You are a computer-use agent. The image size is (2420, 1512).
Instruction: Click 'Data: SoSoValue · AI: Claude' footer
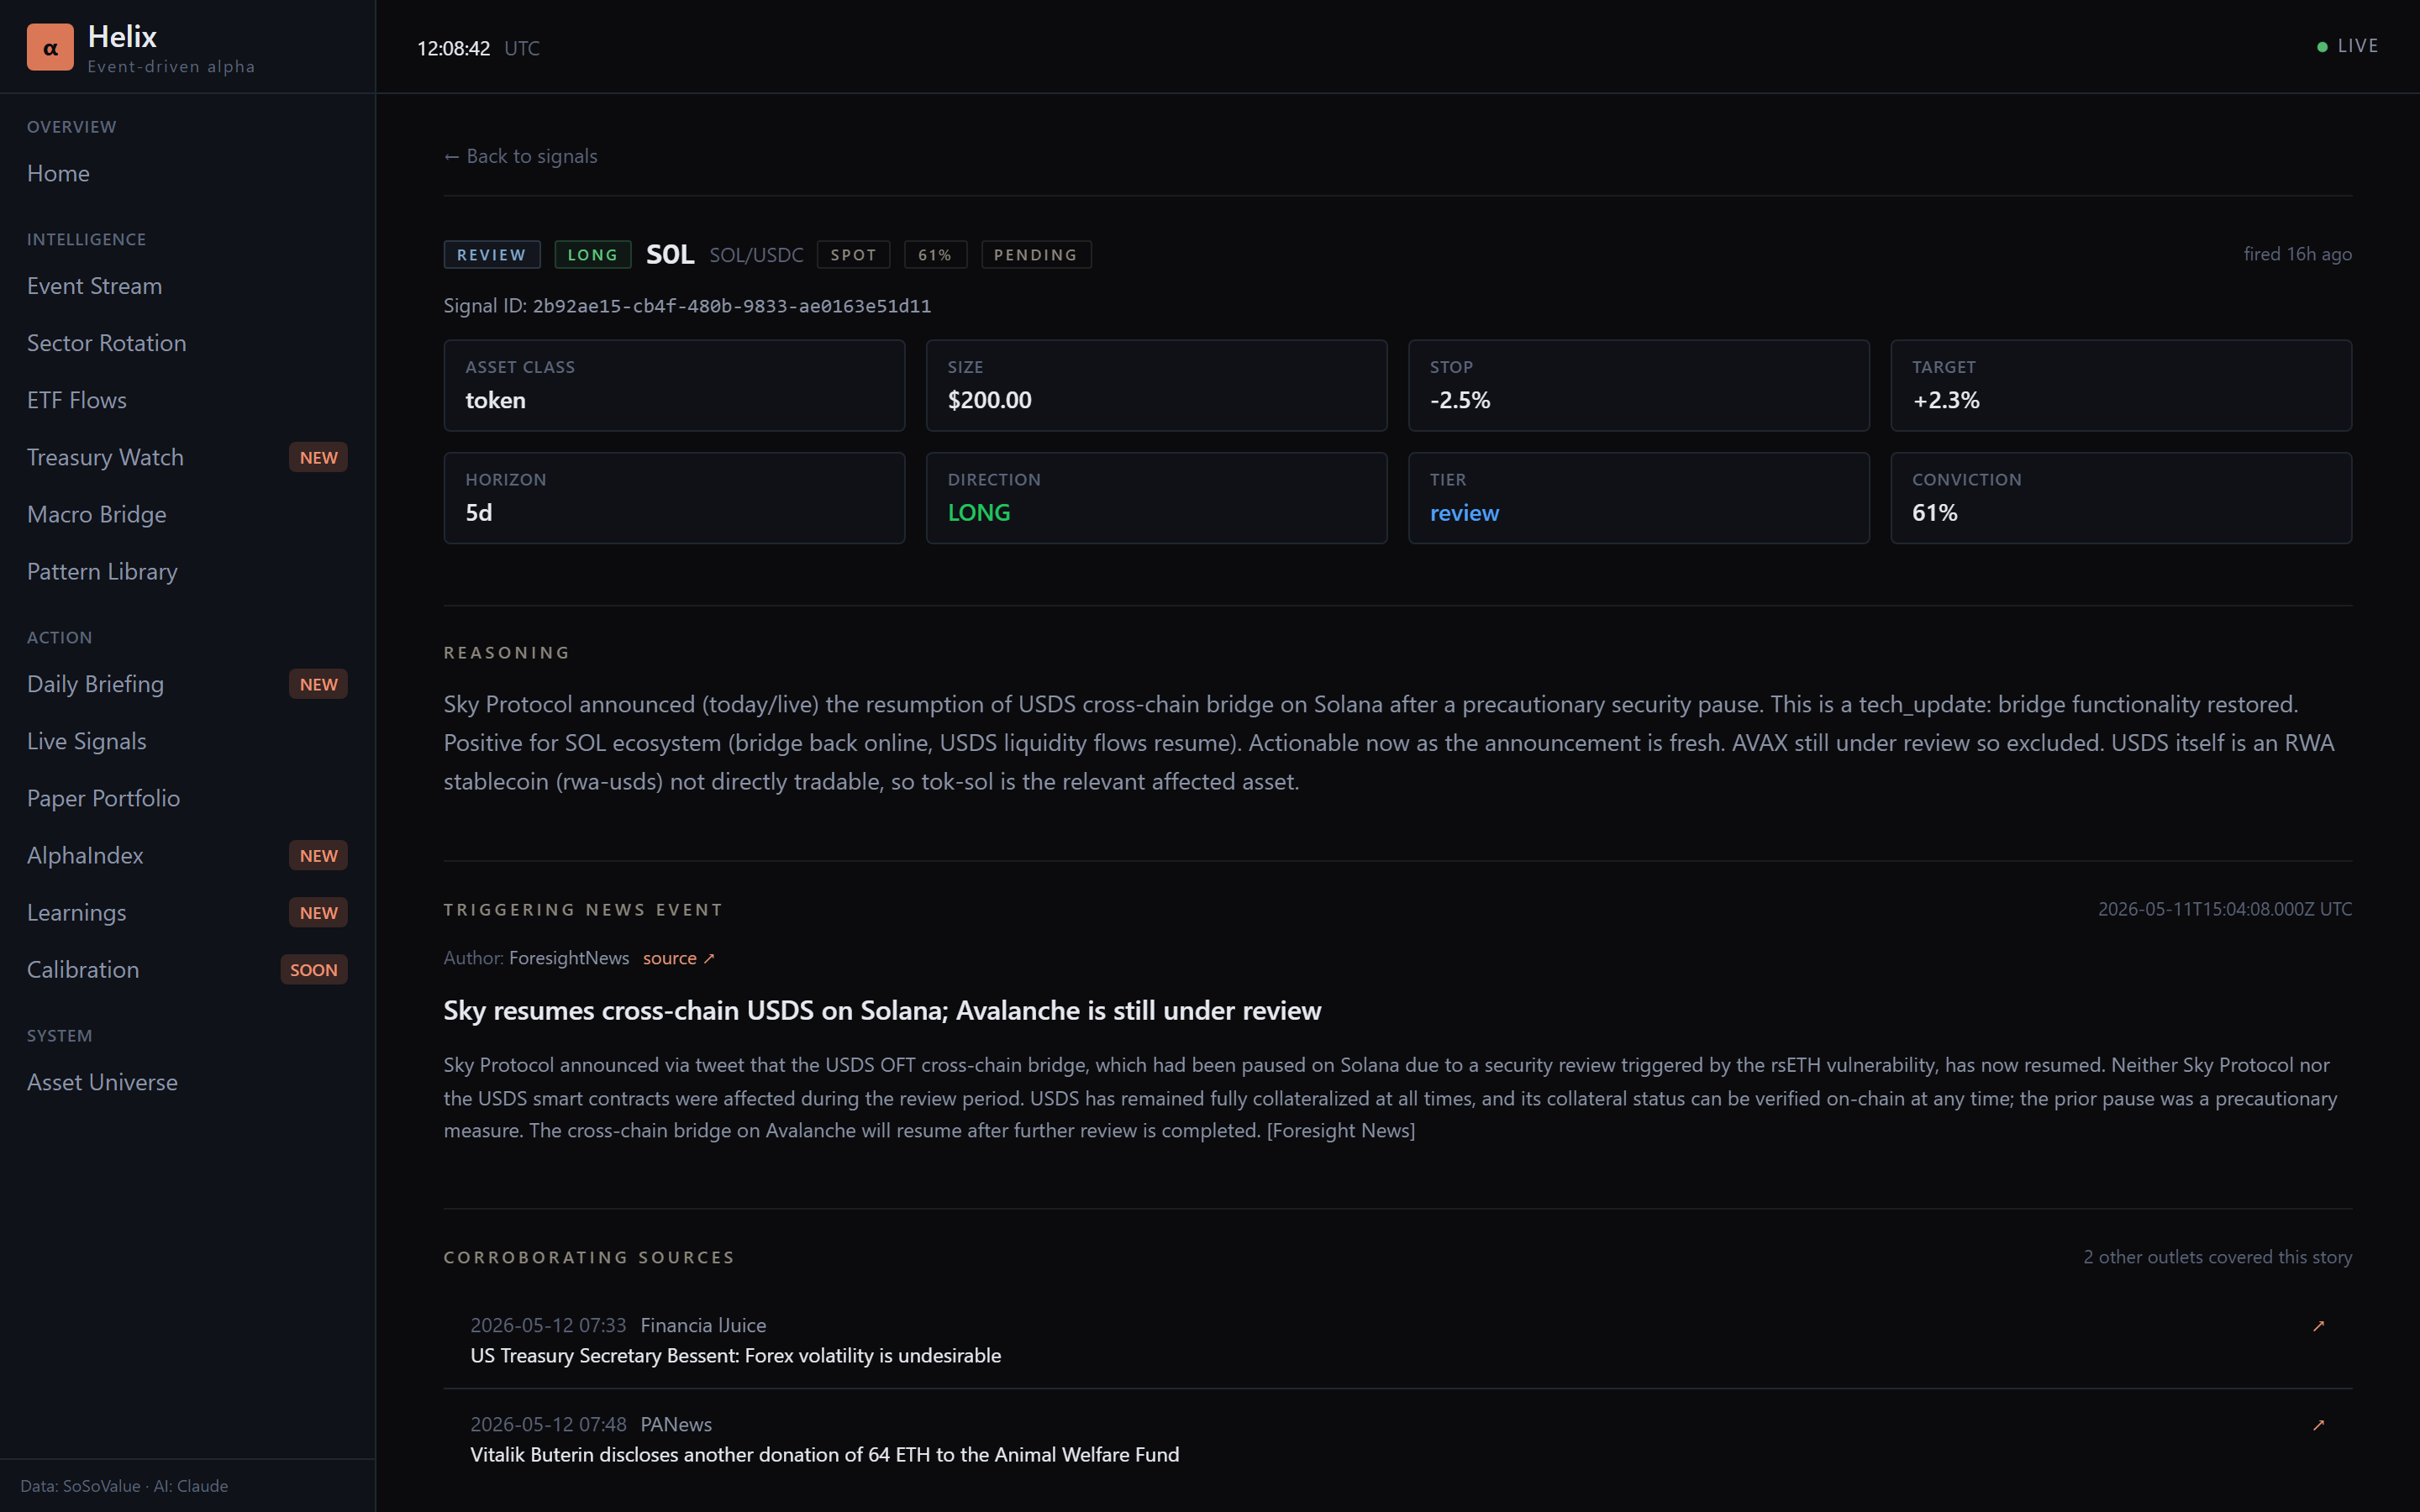click(x=124, y=1486)
